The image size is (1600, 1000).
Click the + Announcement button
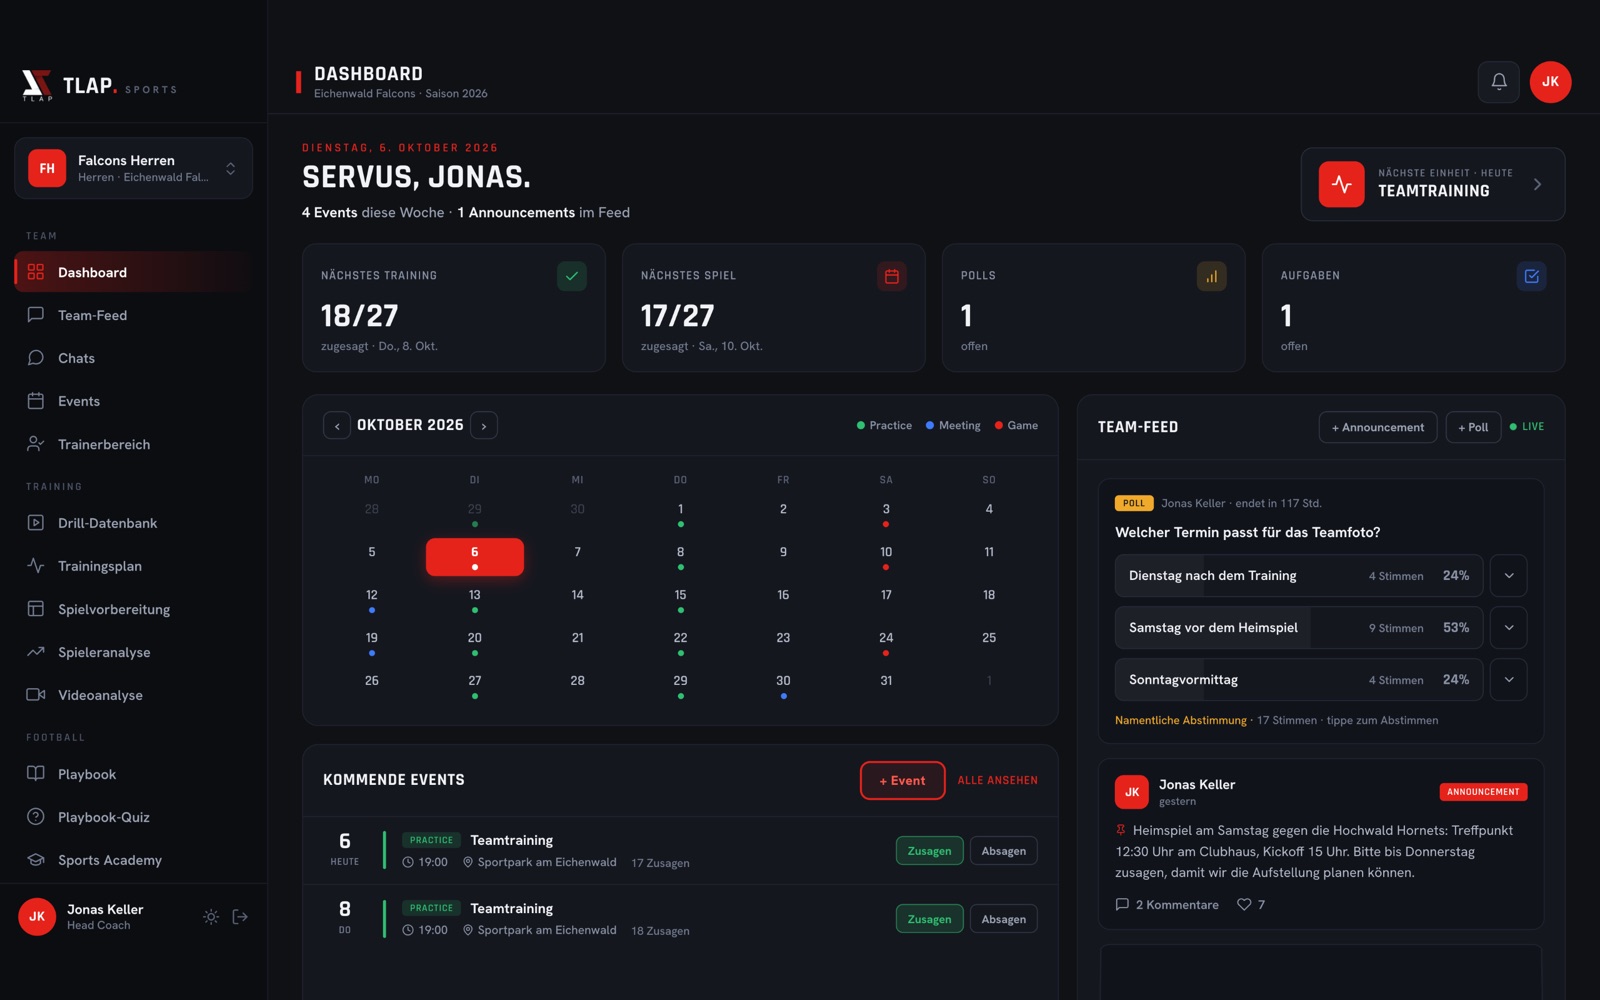(x=1378, y=427)
